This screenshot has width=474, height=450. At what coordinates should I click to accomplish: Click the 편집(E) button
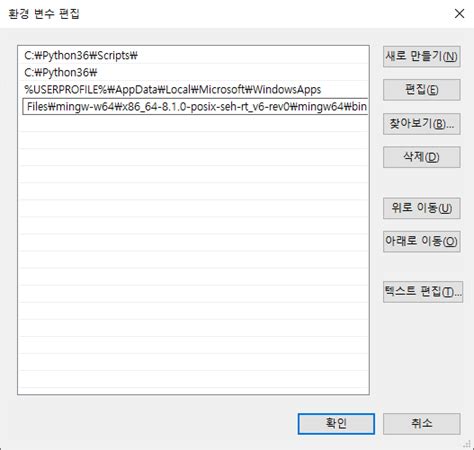(x=422, y=90)
